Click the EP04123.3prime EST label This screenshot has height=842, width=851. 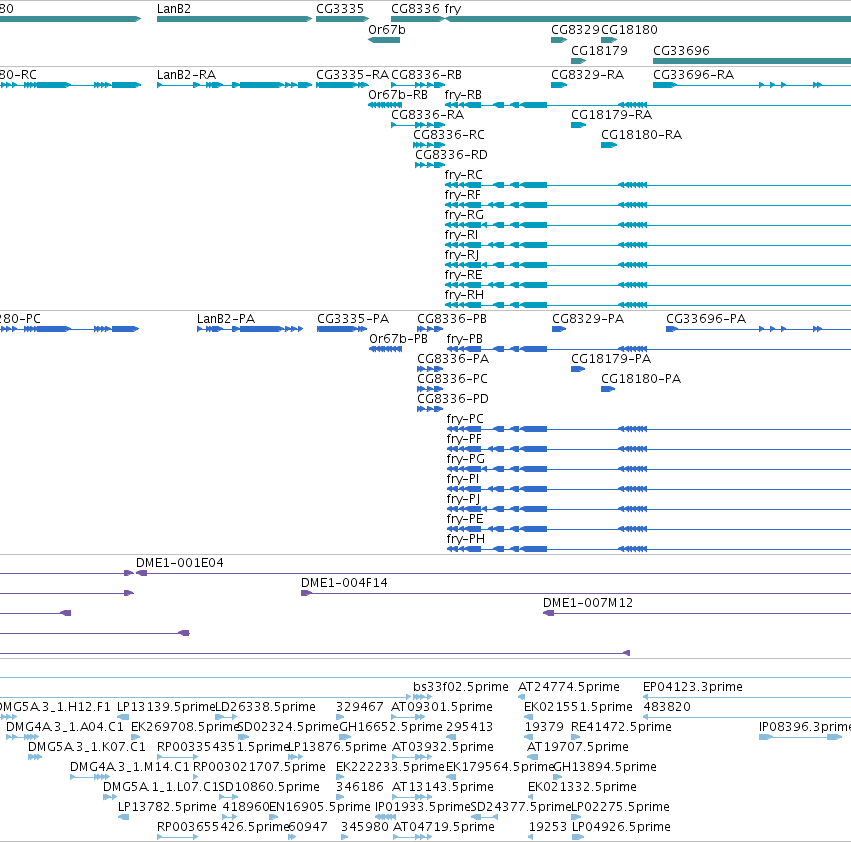693,687
